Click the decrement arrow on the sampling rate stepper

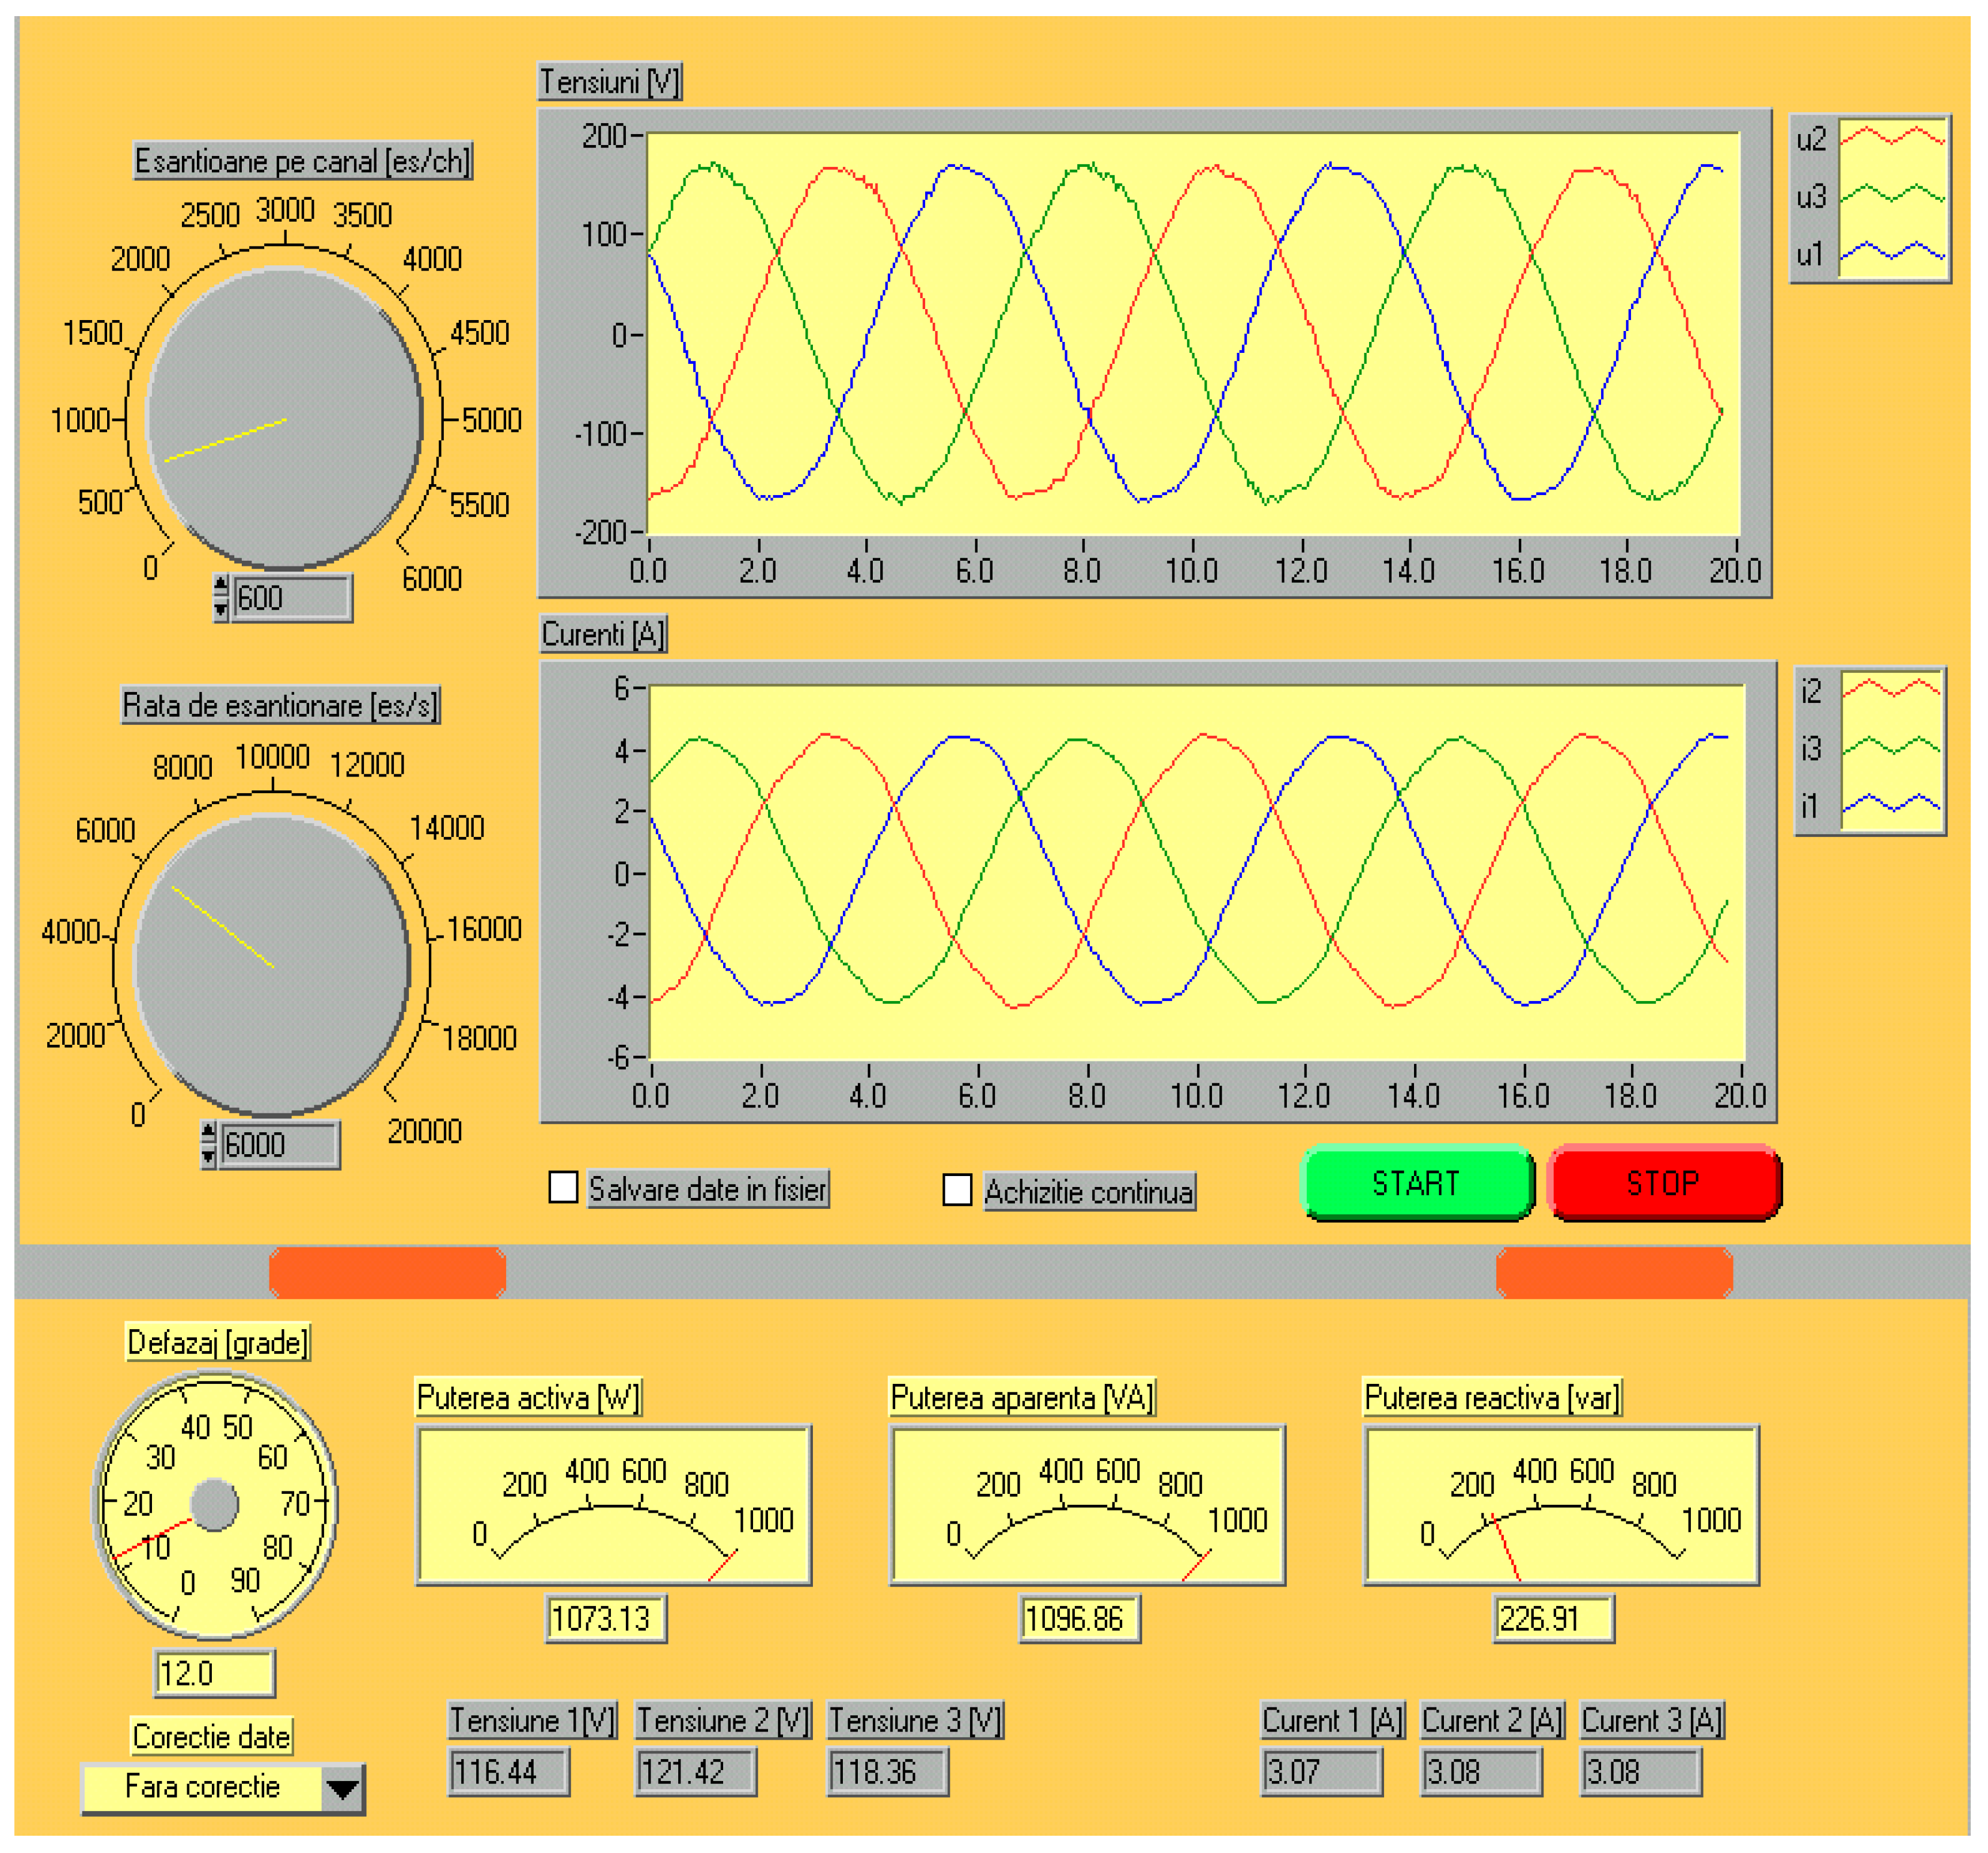click(208, 1157)
